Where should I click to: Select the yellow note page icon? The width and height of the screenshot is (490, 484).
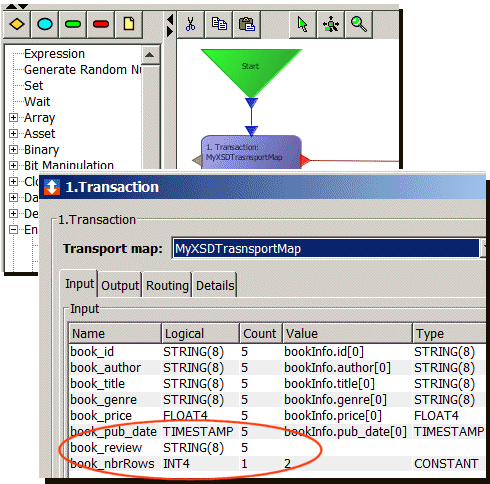[x=129, y=24]
